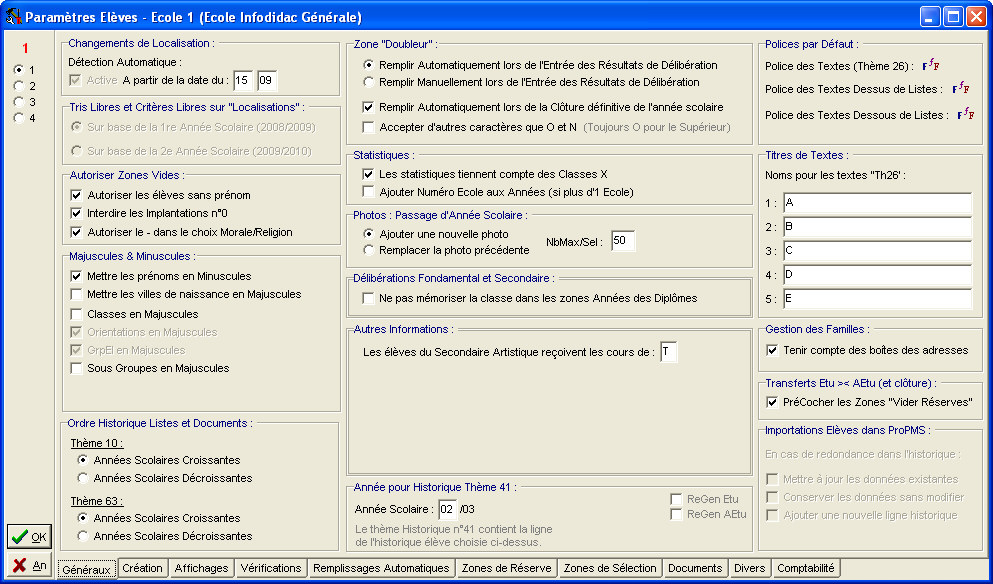Click text title field 3 containing C

coord(877,251)
